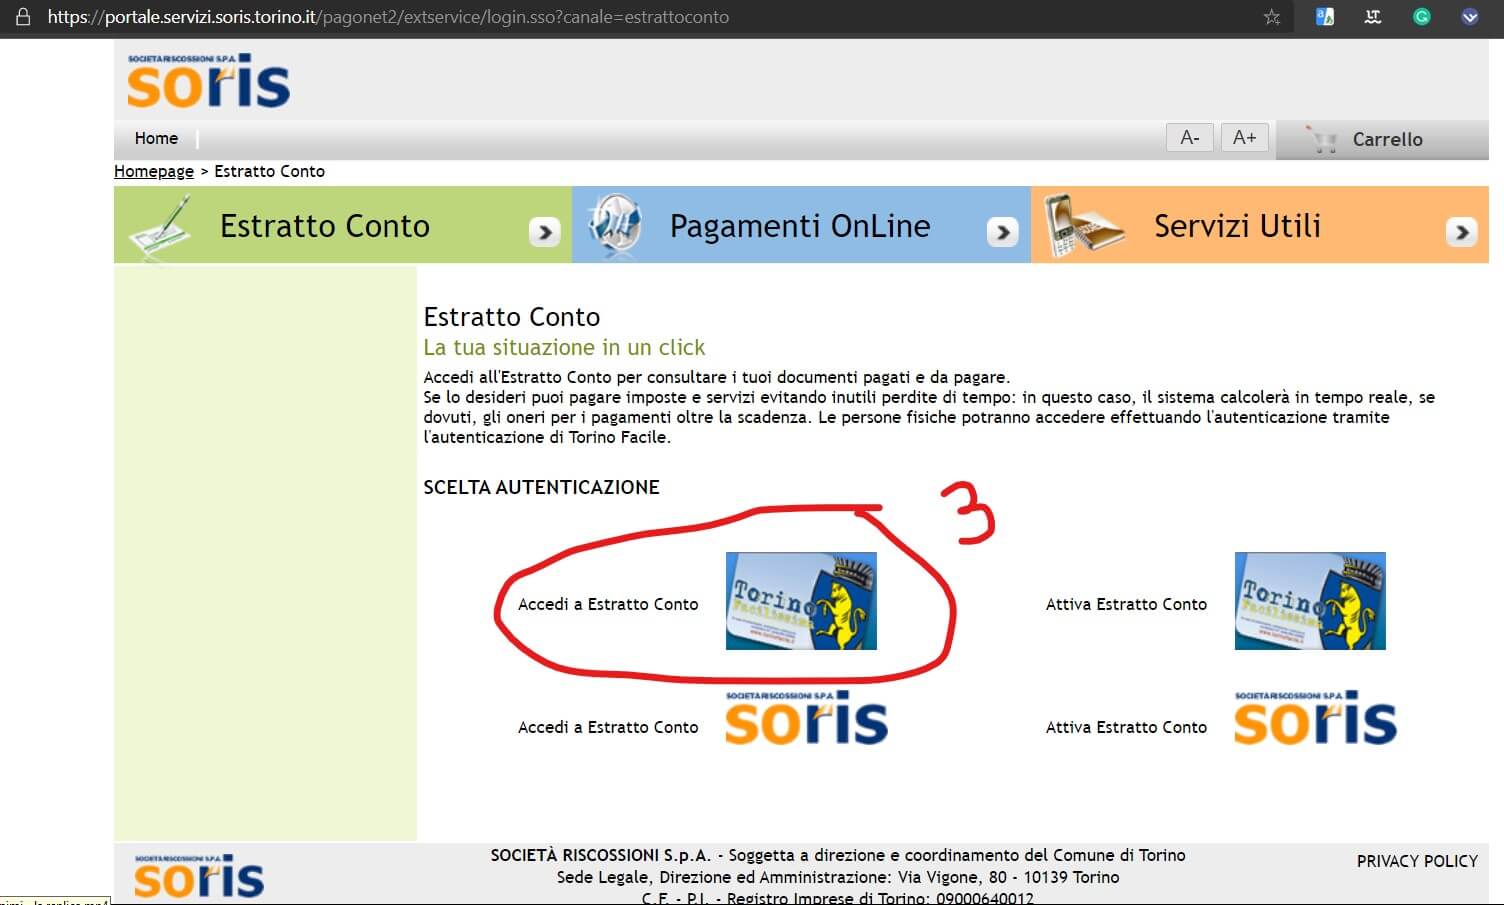The height and width of the screenshot is (905, 1504).
Task: Click the Torino Facile logo next to Attiva
Action: click(x=1309, y=601)
